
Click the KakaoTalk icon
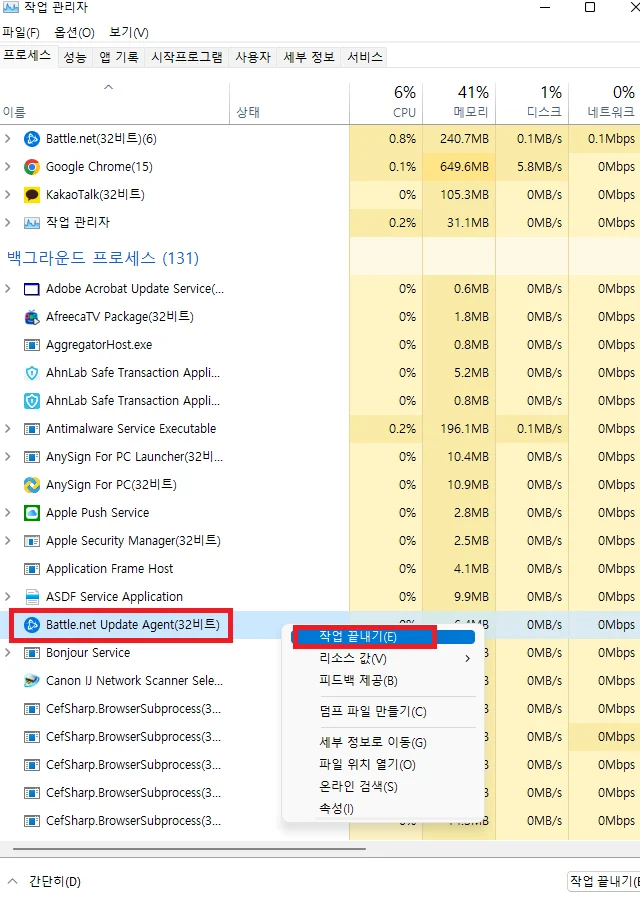[32, 194]
